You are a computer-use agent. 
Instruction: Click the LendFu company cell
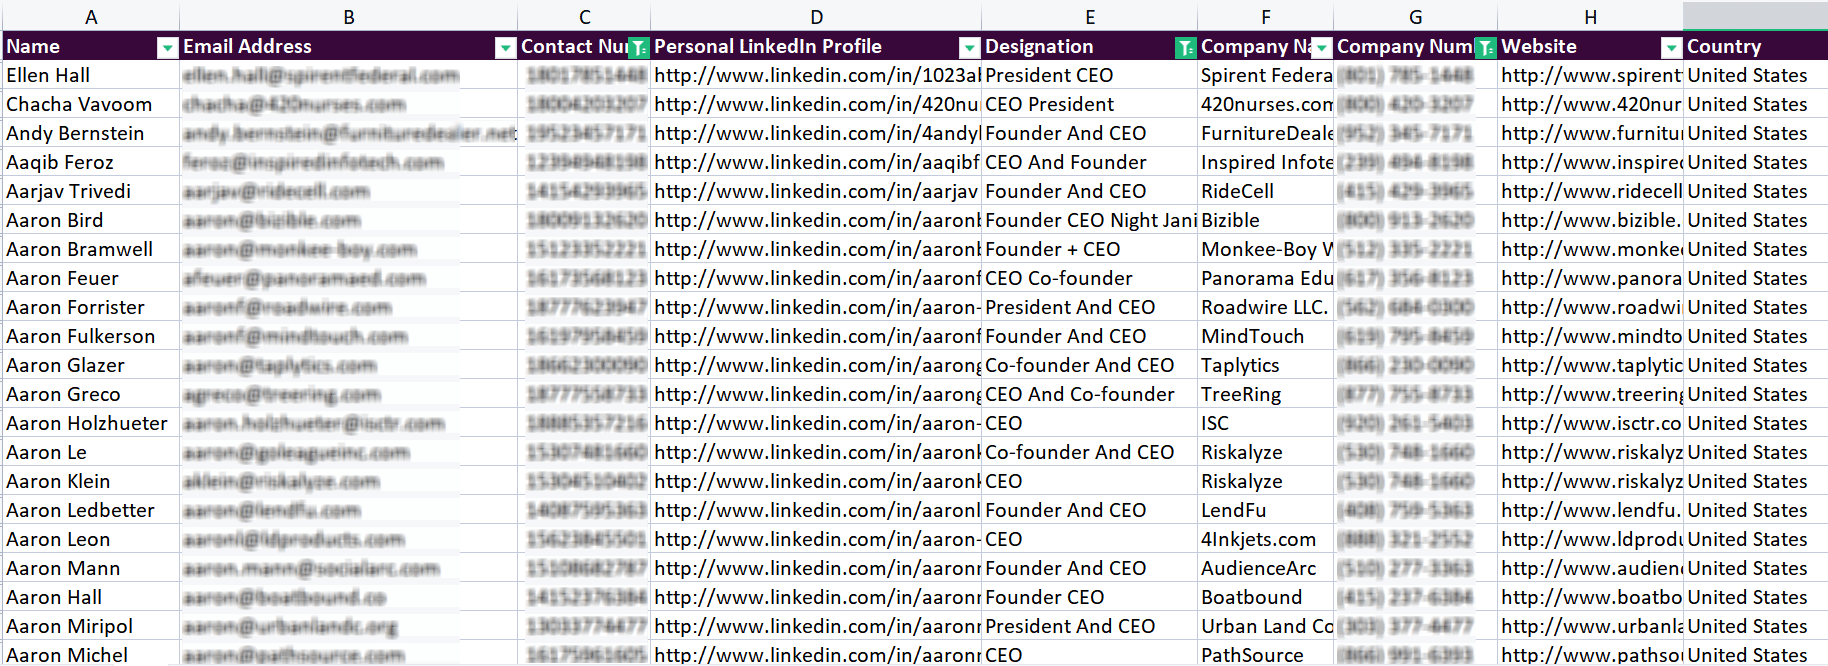coord(1266,510)
